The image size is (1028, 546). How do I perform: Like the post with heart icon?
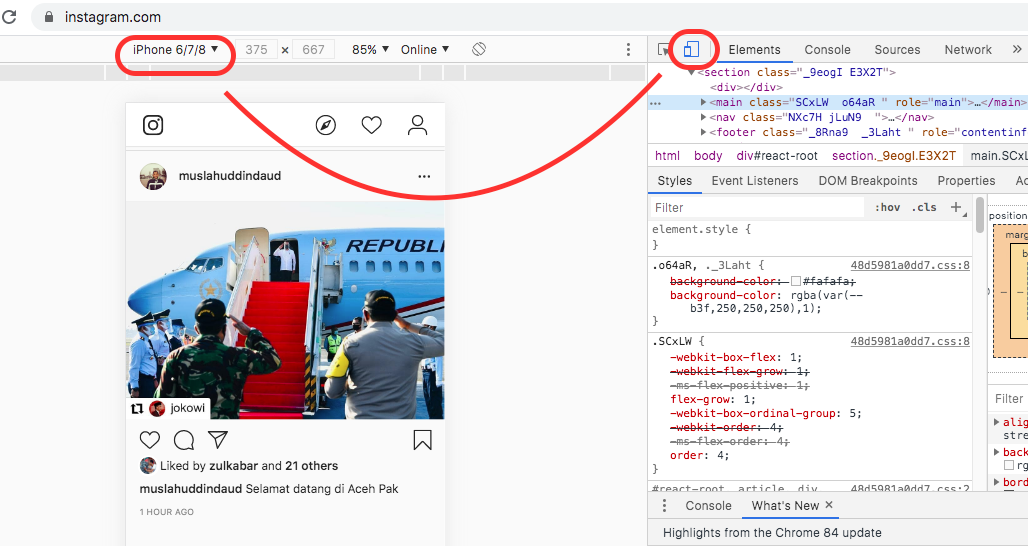(x=150, y=440)
